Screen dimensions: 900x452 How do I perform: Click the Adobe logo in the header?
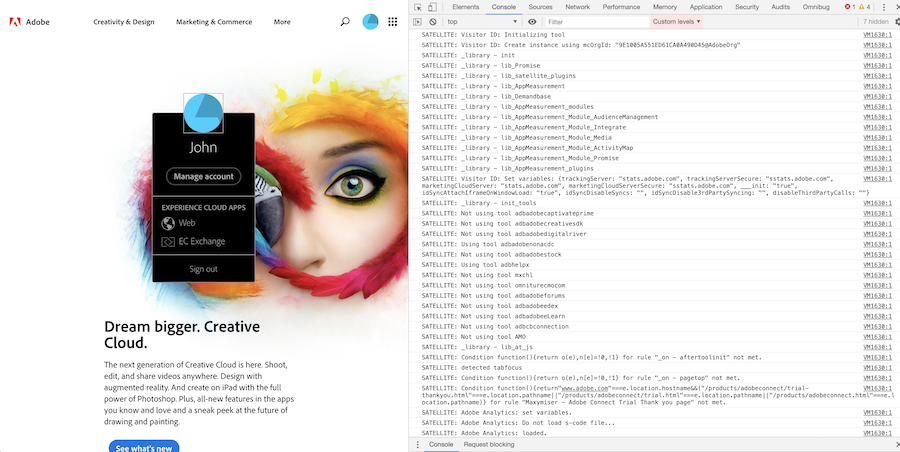[29, 22]
